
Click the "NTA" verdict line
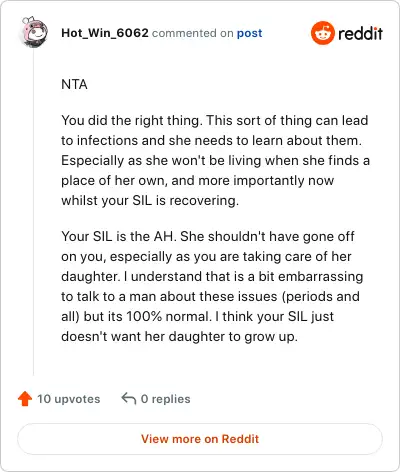74,84
